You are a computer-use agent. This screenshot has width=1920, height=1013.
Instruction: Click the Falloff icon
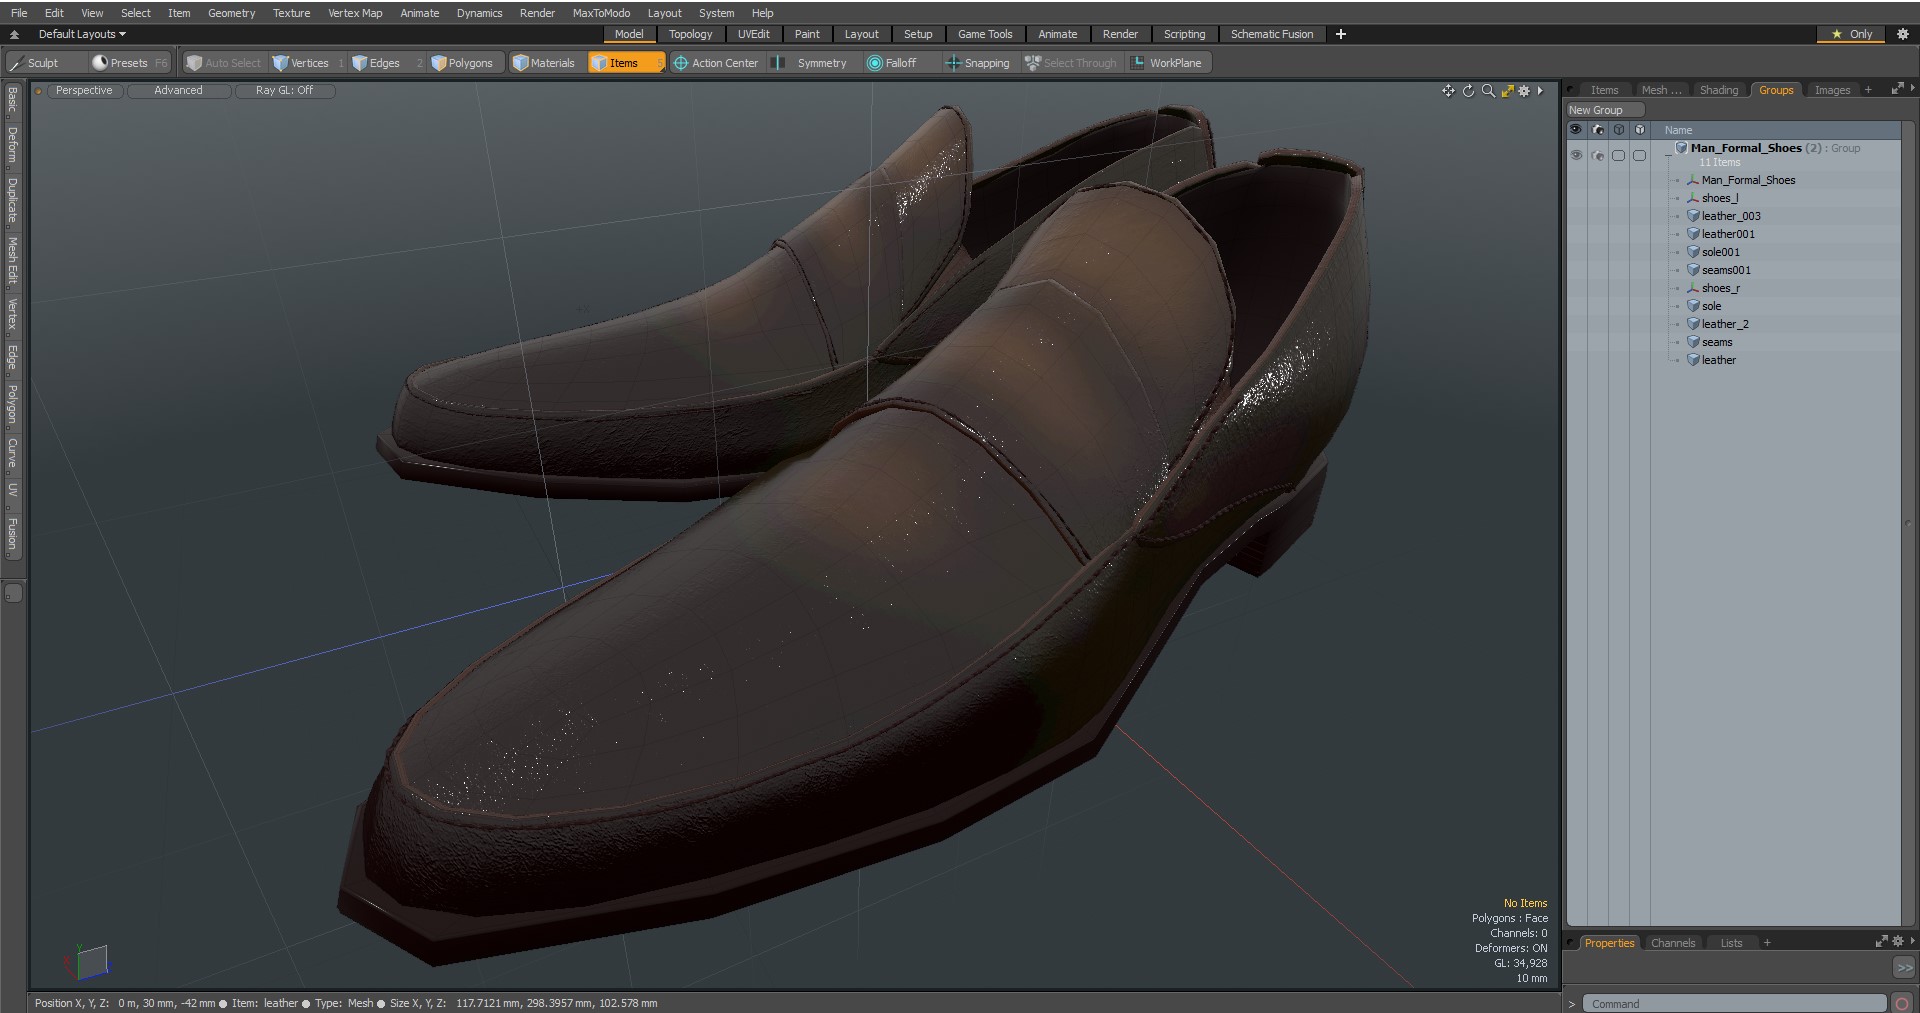[874, 63]
